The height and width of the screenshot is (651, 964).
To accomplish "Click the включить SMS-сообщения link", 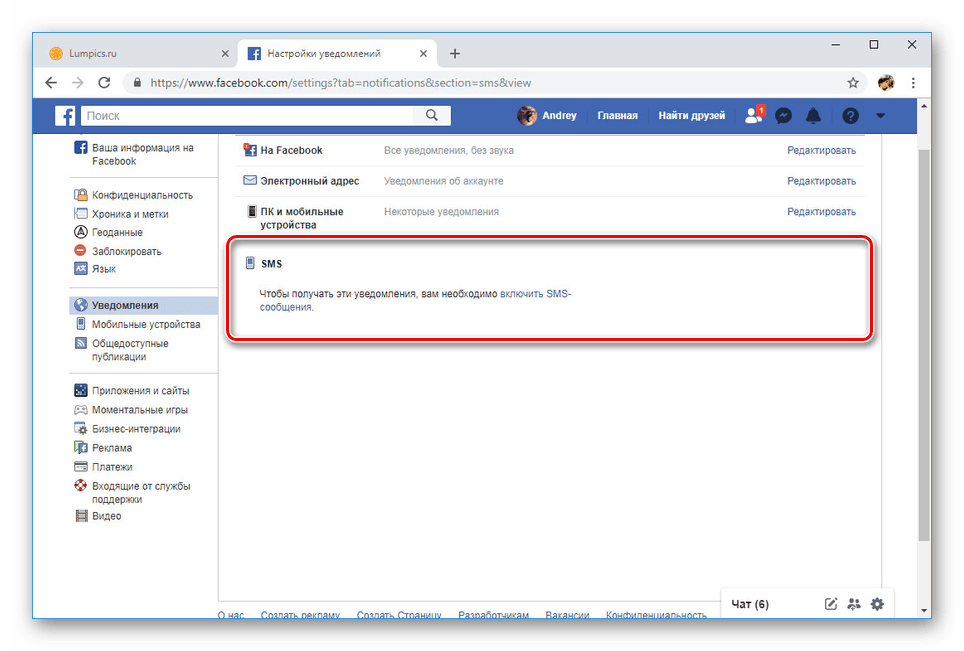I will click(536, 294).
